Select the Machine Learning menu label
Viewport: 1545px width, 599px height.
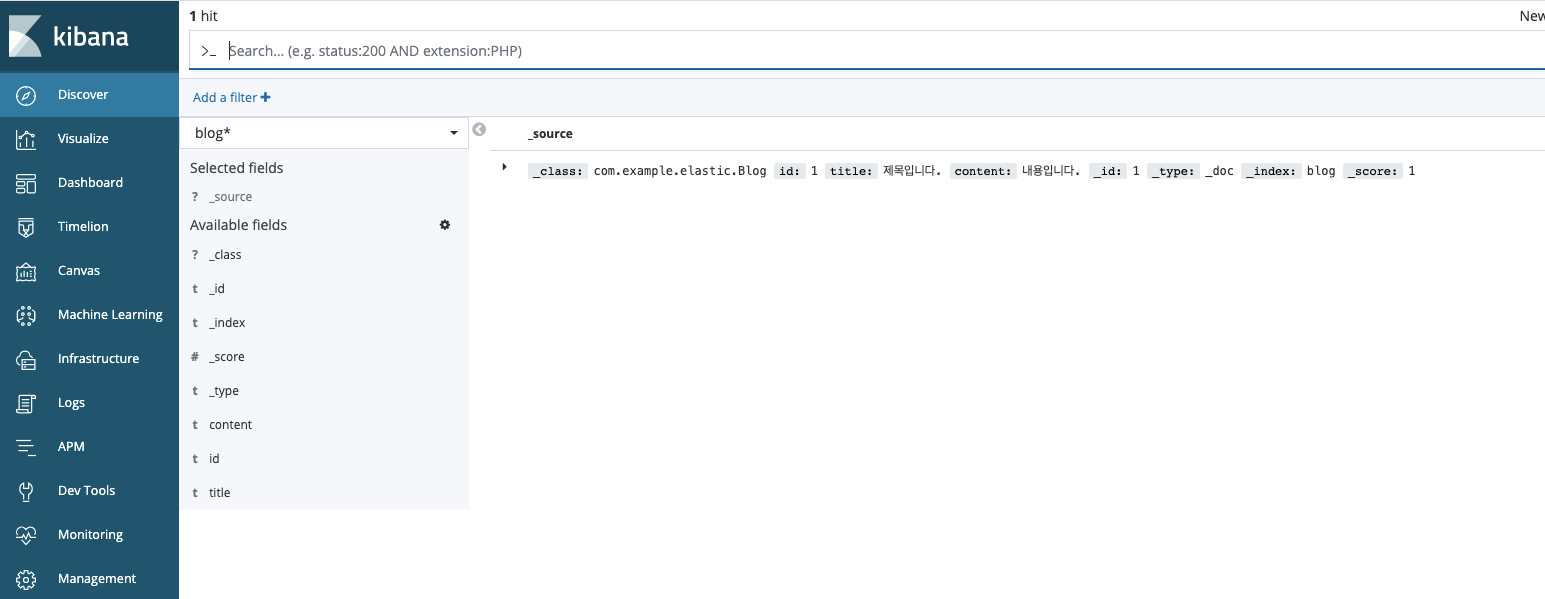(x=110, y=315)
